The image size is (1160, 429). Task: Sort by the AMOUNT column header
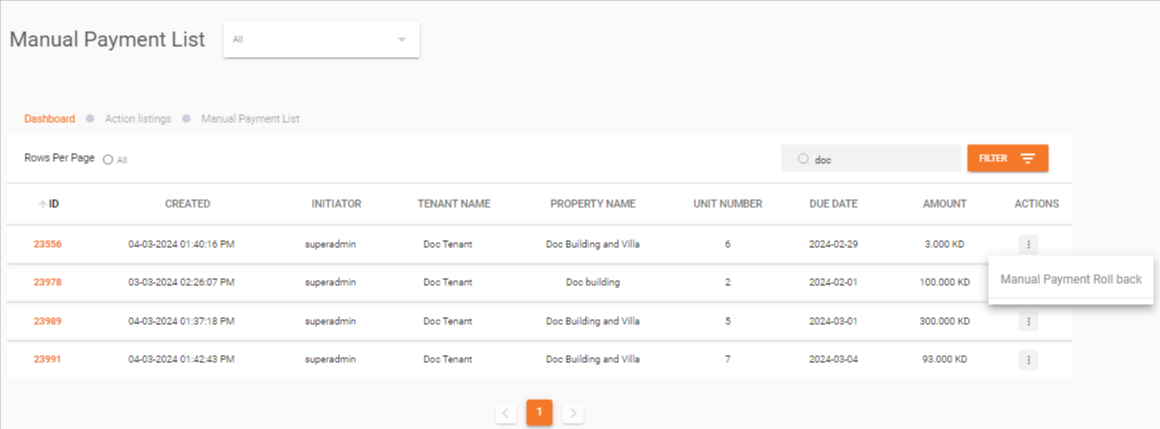944,204
